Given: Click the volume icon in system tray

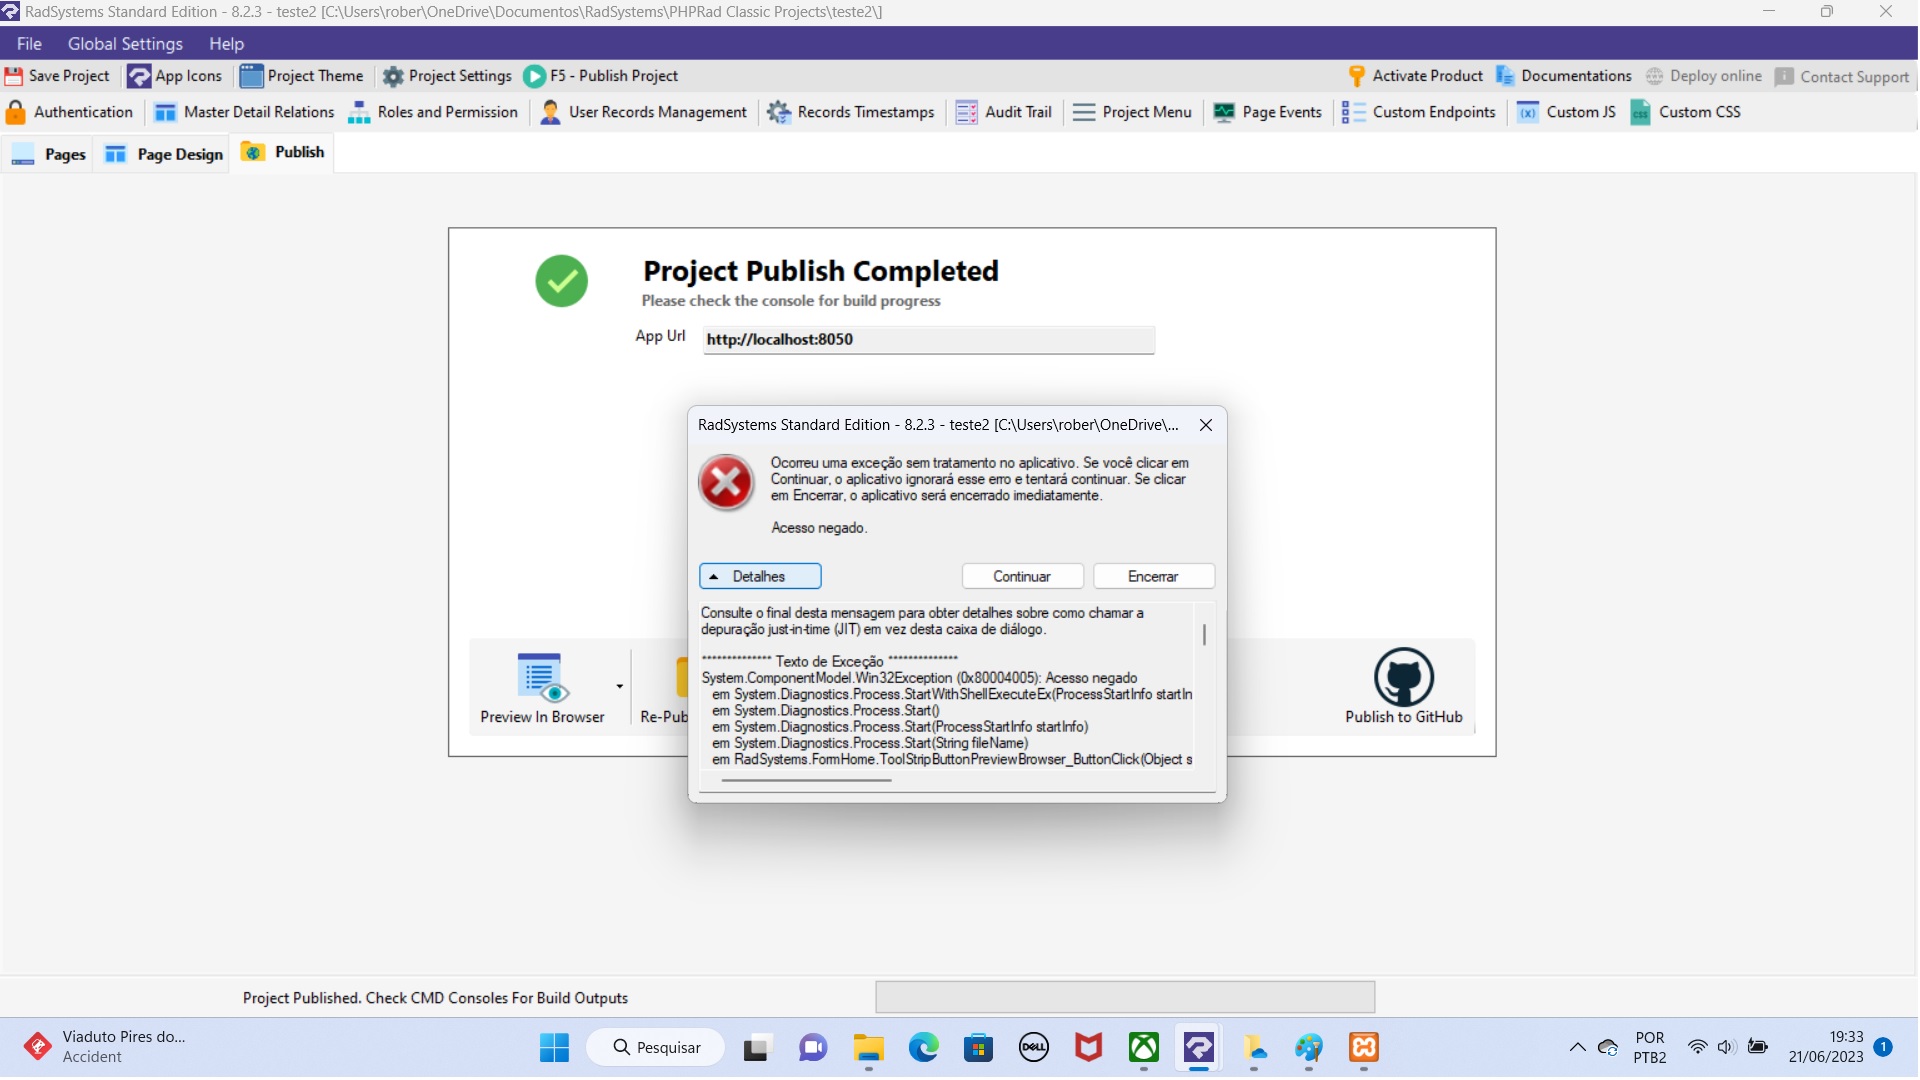Looking at the screenshot, I should click(1726, 1048).
